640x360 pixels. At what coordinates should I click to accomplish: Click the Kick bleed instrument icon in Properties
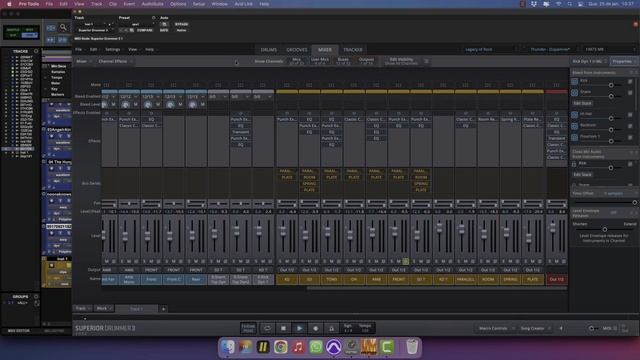point(574,81)
